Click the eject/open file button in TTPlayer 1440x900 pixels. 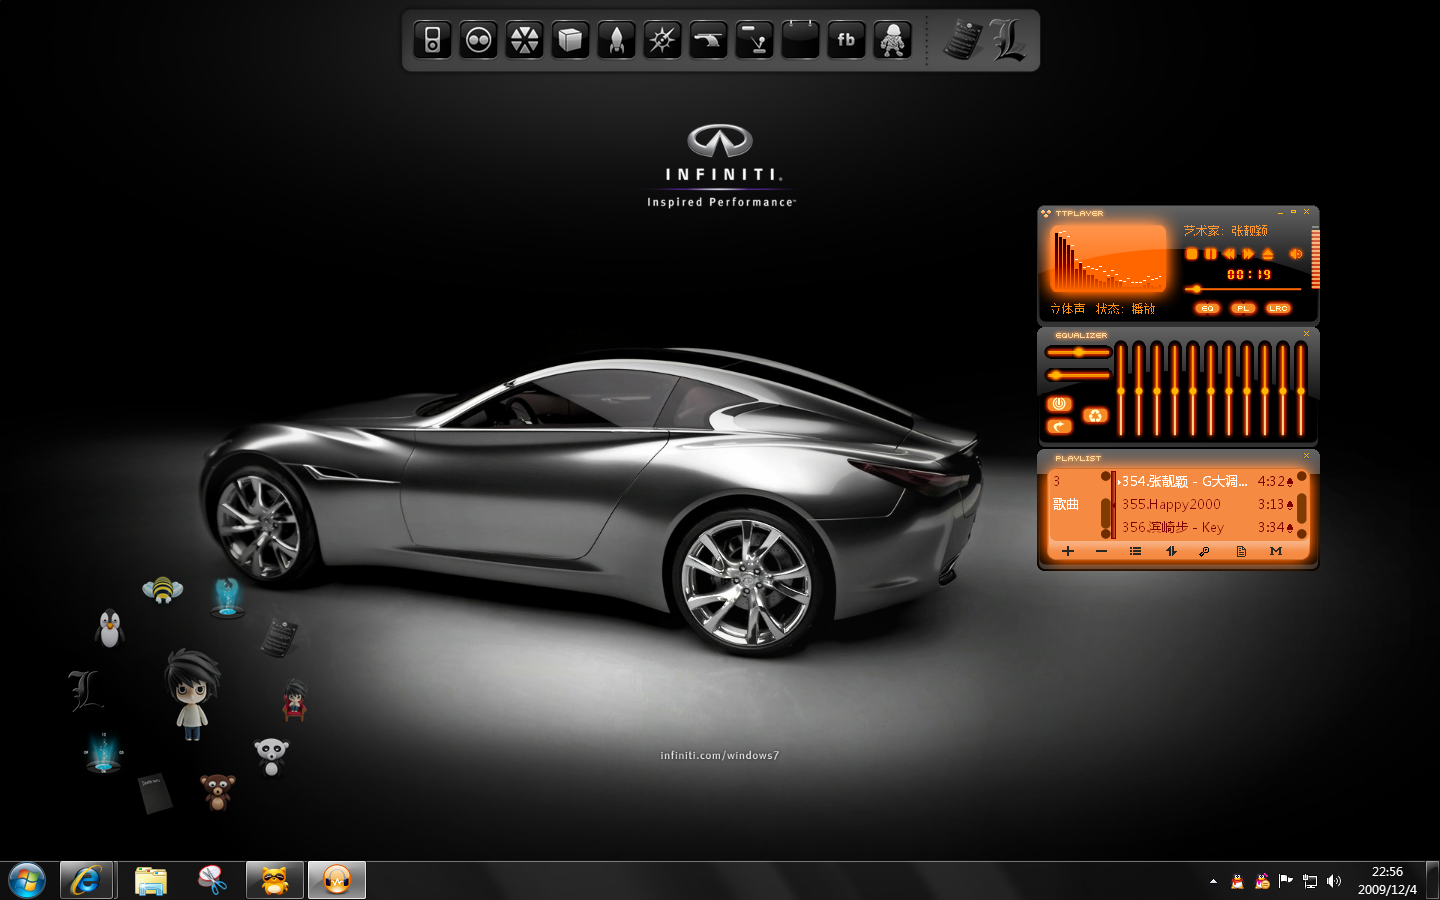(1267, 254)
